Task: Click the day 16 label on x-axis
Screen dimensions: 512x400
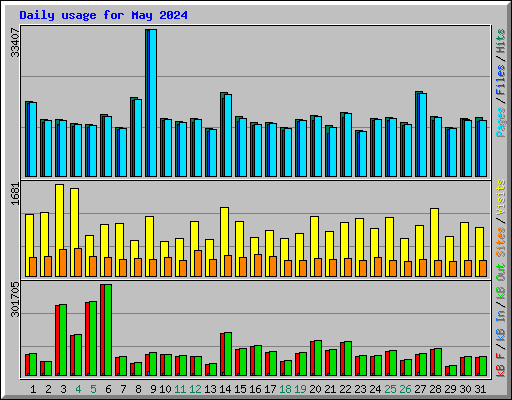Action: tap(255, 389)
